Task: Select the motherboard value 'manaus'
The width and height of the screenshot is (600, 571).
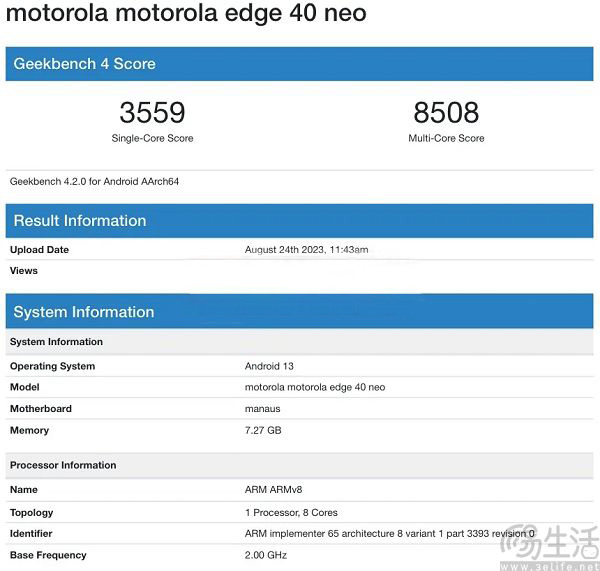Action: point(262,409)
